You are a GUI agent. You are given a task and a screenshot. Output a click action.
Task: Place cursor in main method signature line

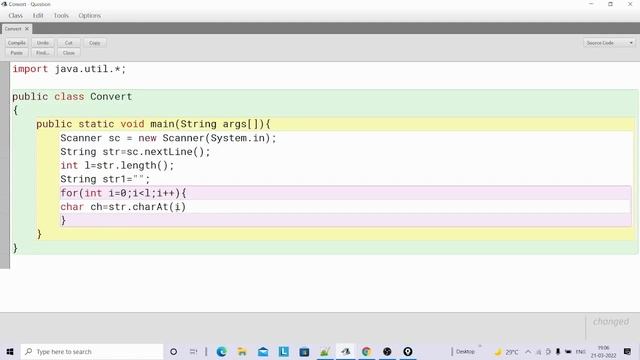click(153, 124)
